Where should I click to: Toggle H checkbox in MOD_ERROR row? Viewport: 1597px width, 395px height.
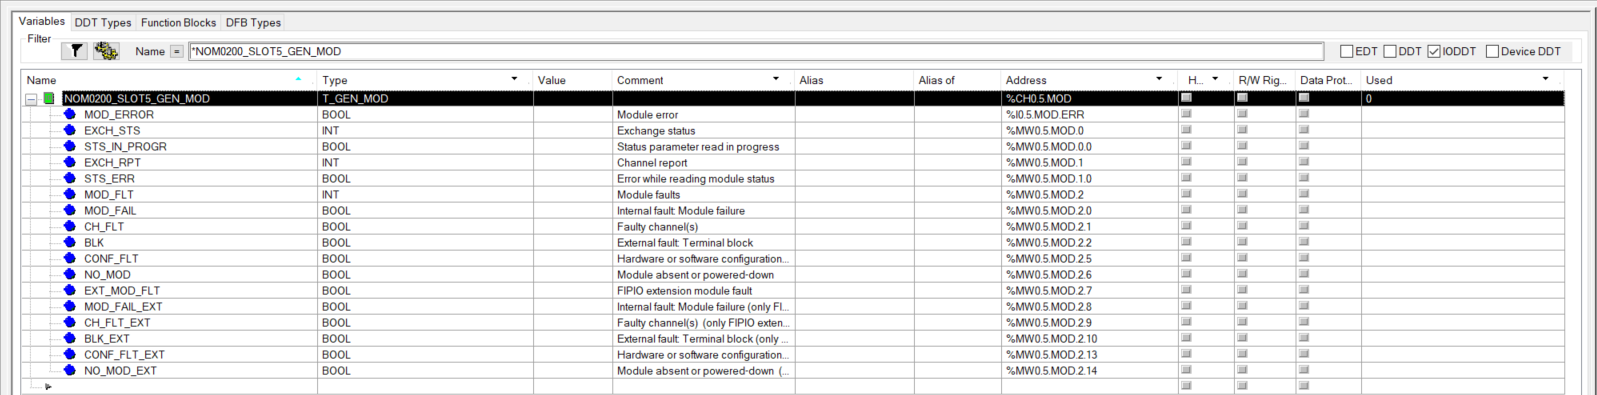(1186, 114)
